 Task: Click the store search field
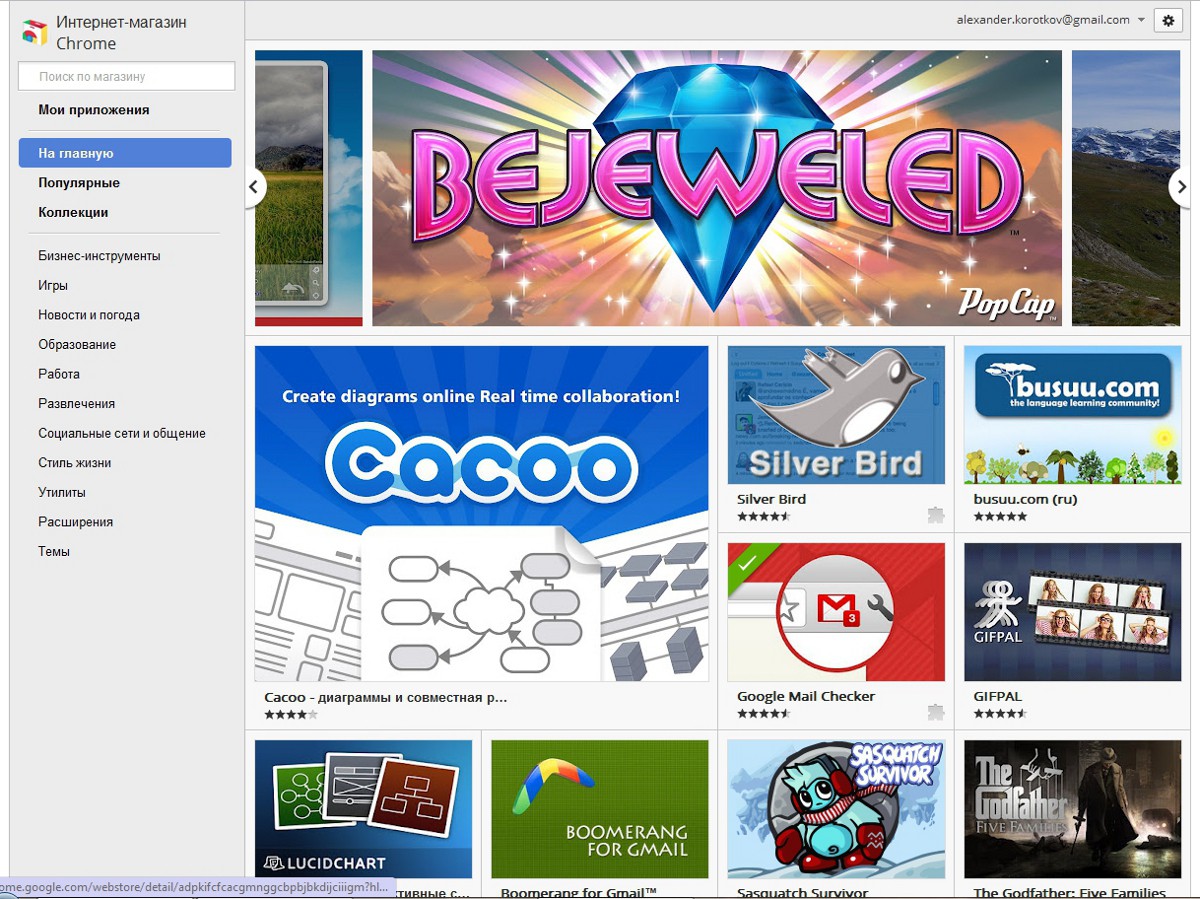127,76
